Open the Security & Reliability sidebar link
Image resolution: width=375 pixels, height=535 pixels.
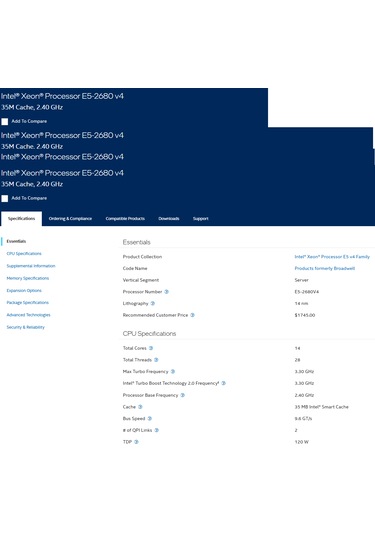click(x=26, y=327)
